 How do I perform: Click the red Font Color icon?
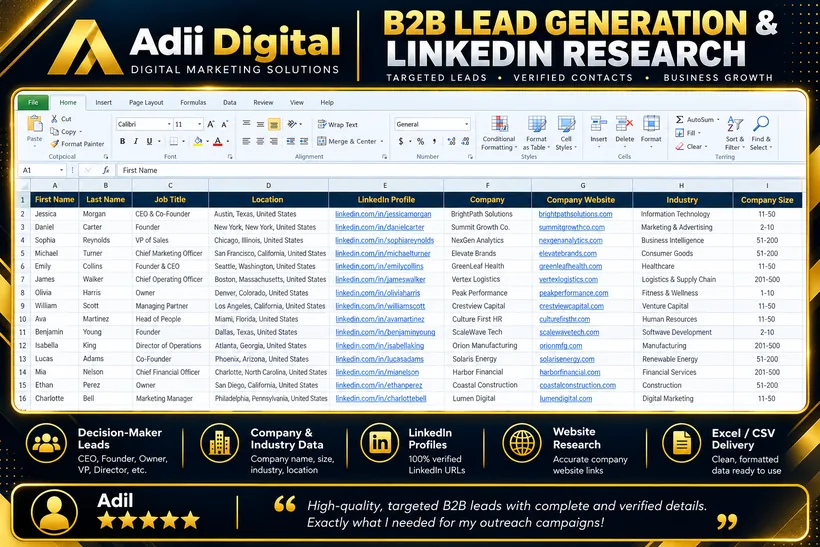218,141
